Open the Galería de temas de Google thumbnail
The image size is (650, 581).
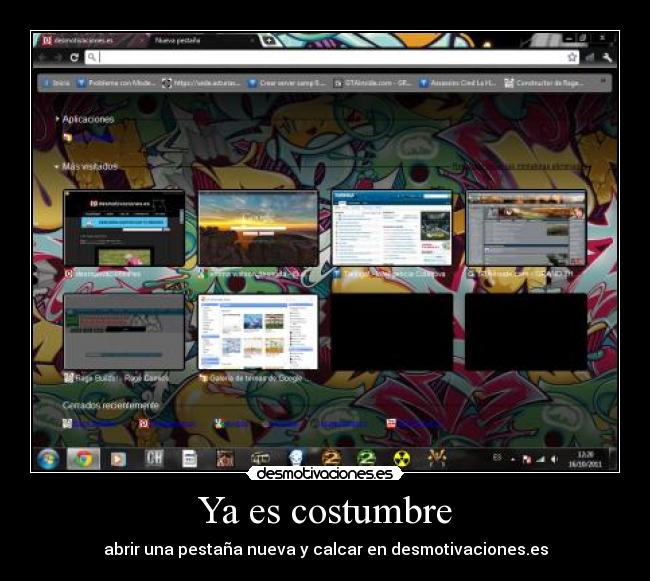(x=258, y=332)
